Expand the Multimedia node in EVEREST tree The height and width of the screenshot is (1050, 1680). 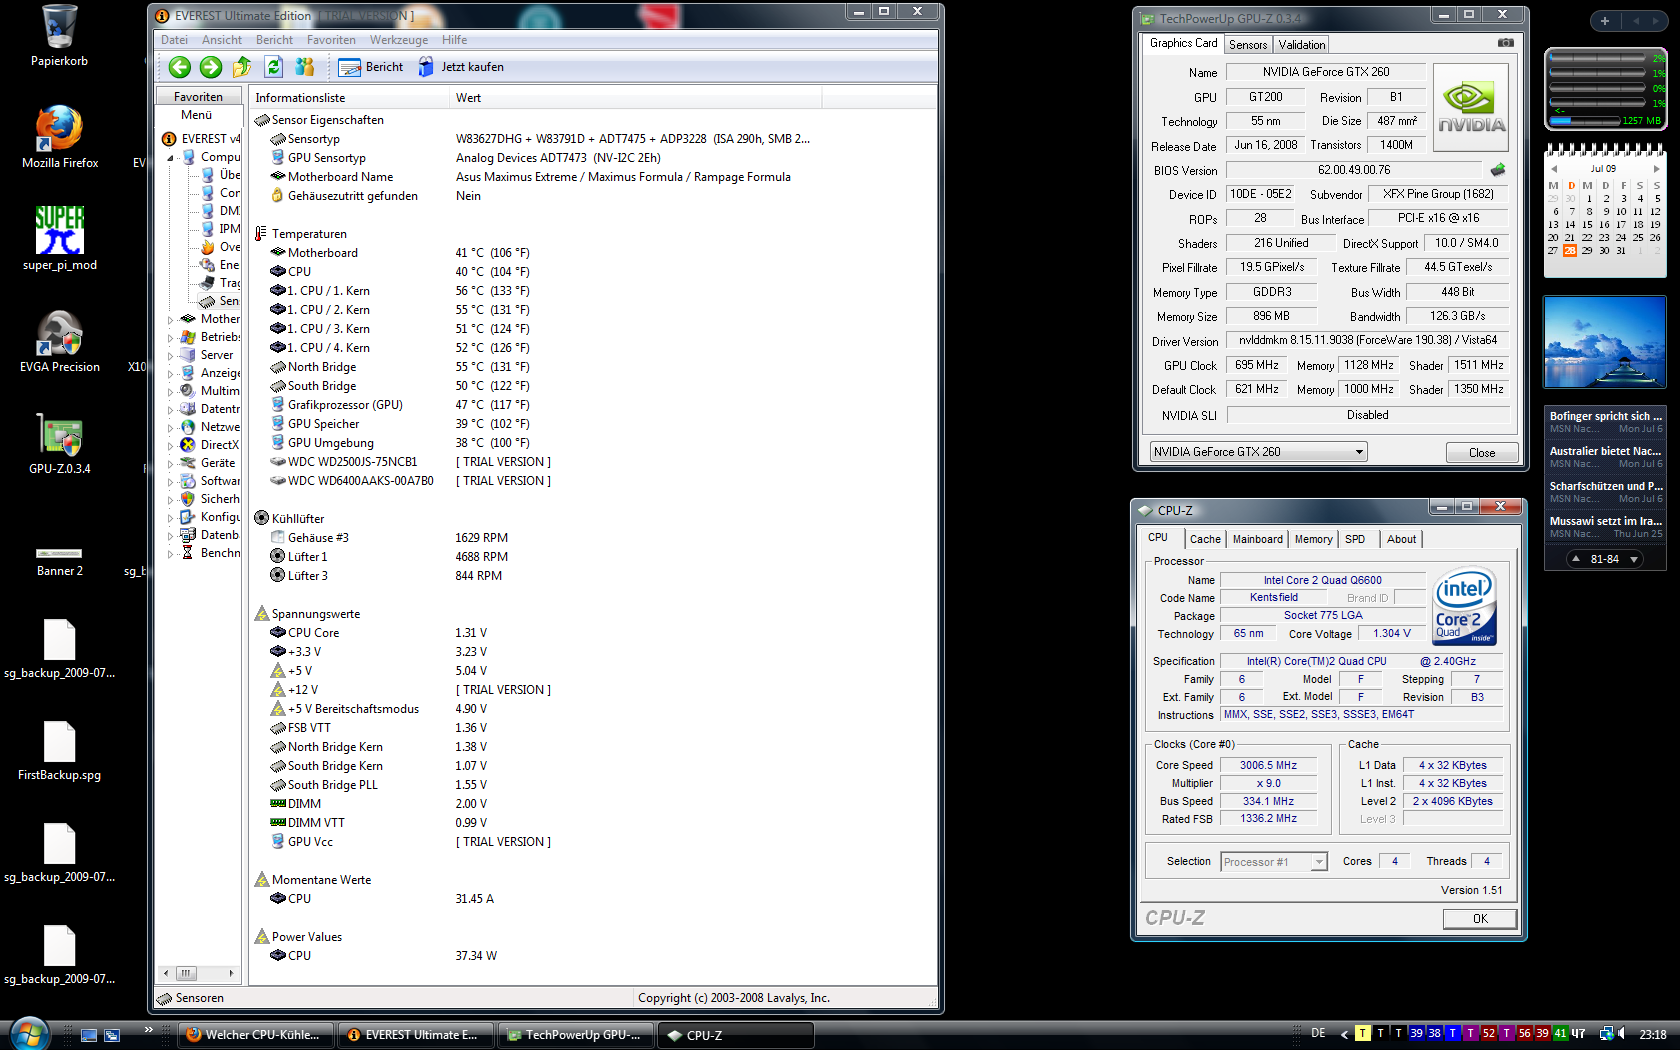(171, 392)
